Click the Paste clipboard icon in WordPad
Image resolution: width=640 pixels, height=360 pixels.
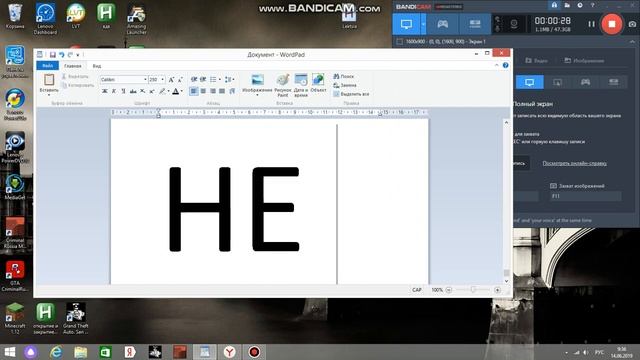(49, 80)
